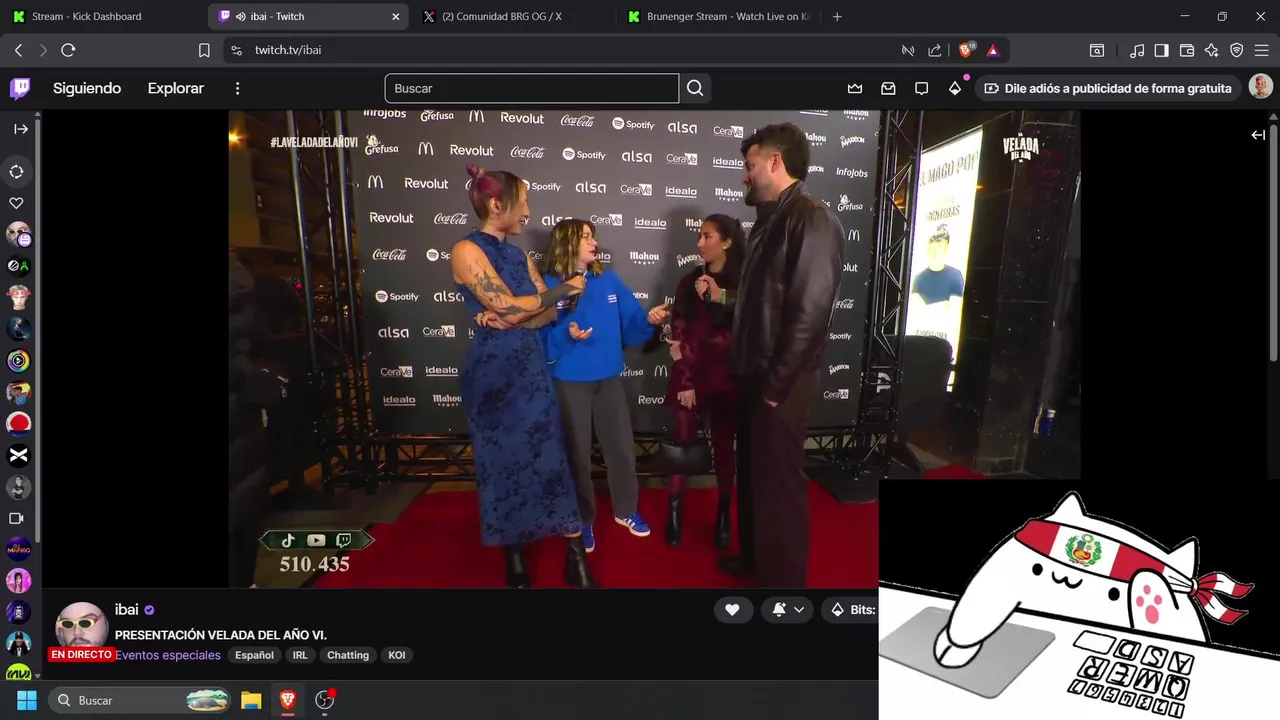Screen dimensions: 1280x720
Task: Focus the Twitch Buscar search field
Action: [x=532, y=88]
